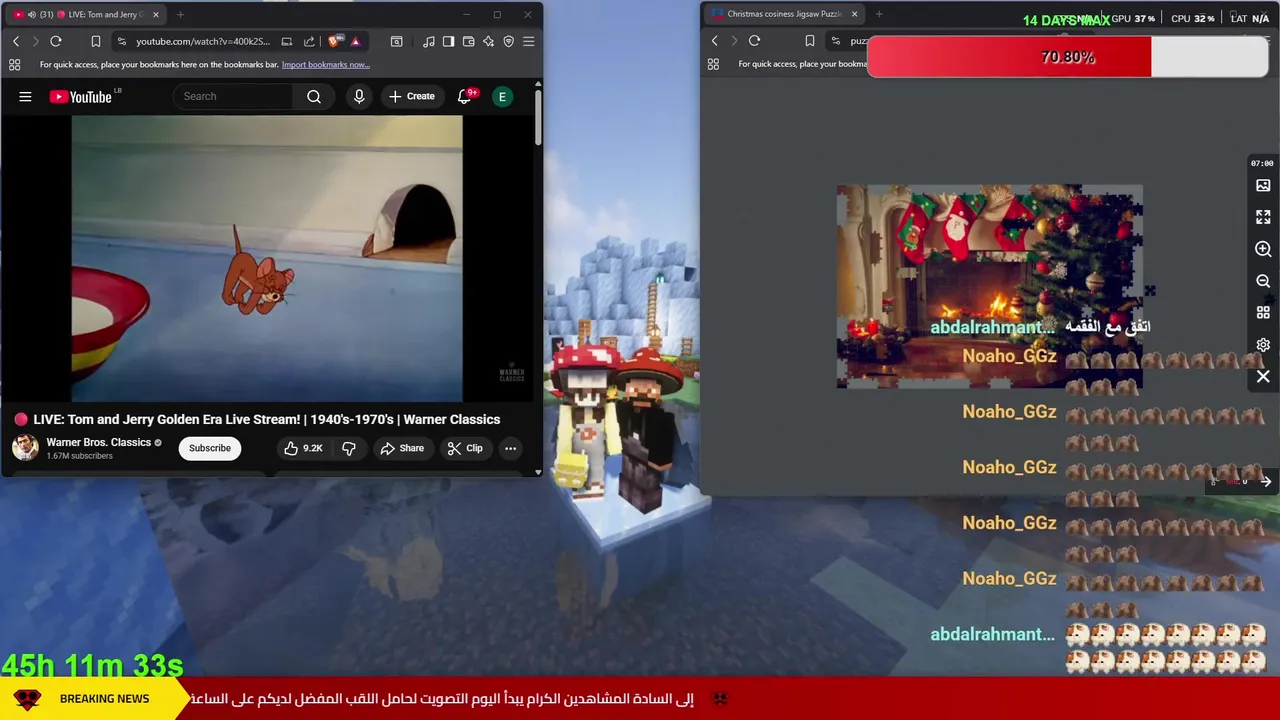Click the 1.67M subscribers text

click(79, 456)
